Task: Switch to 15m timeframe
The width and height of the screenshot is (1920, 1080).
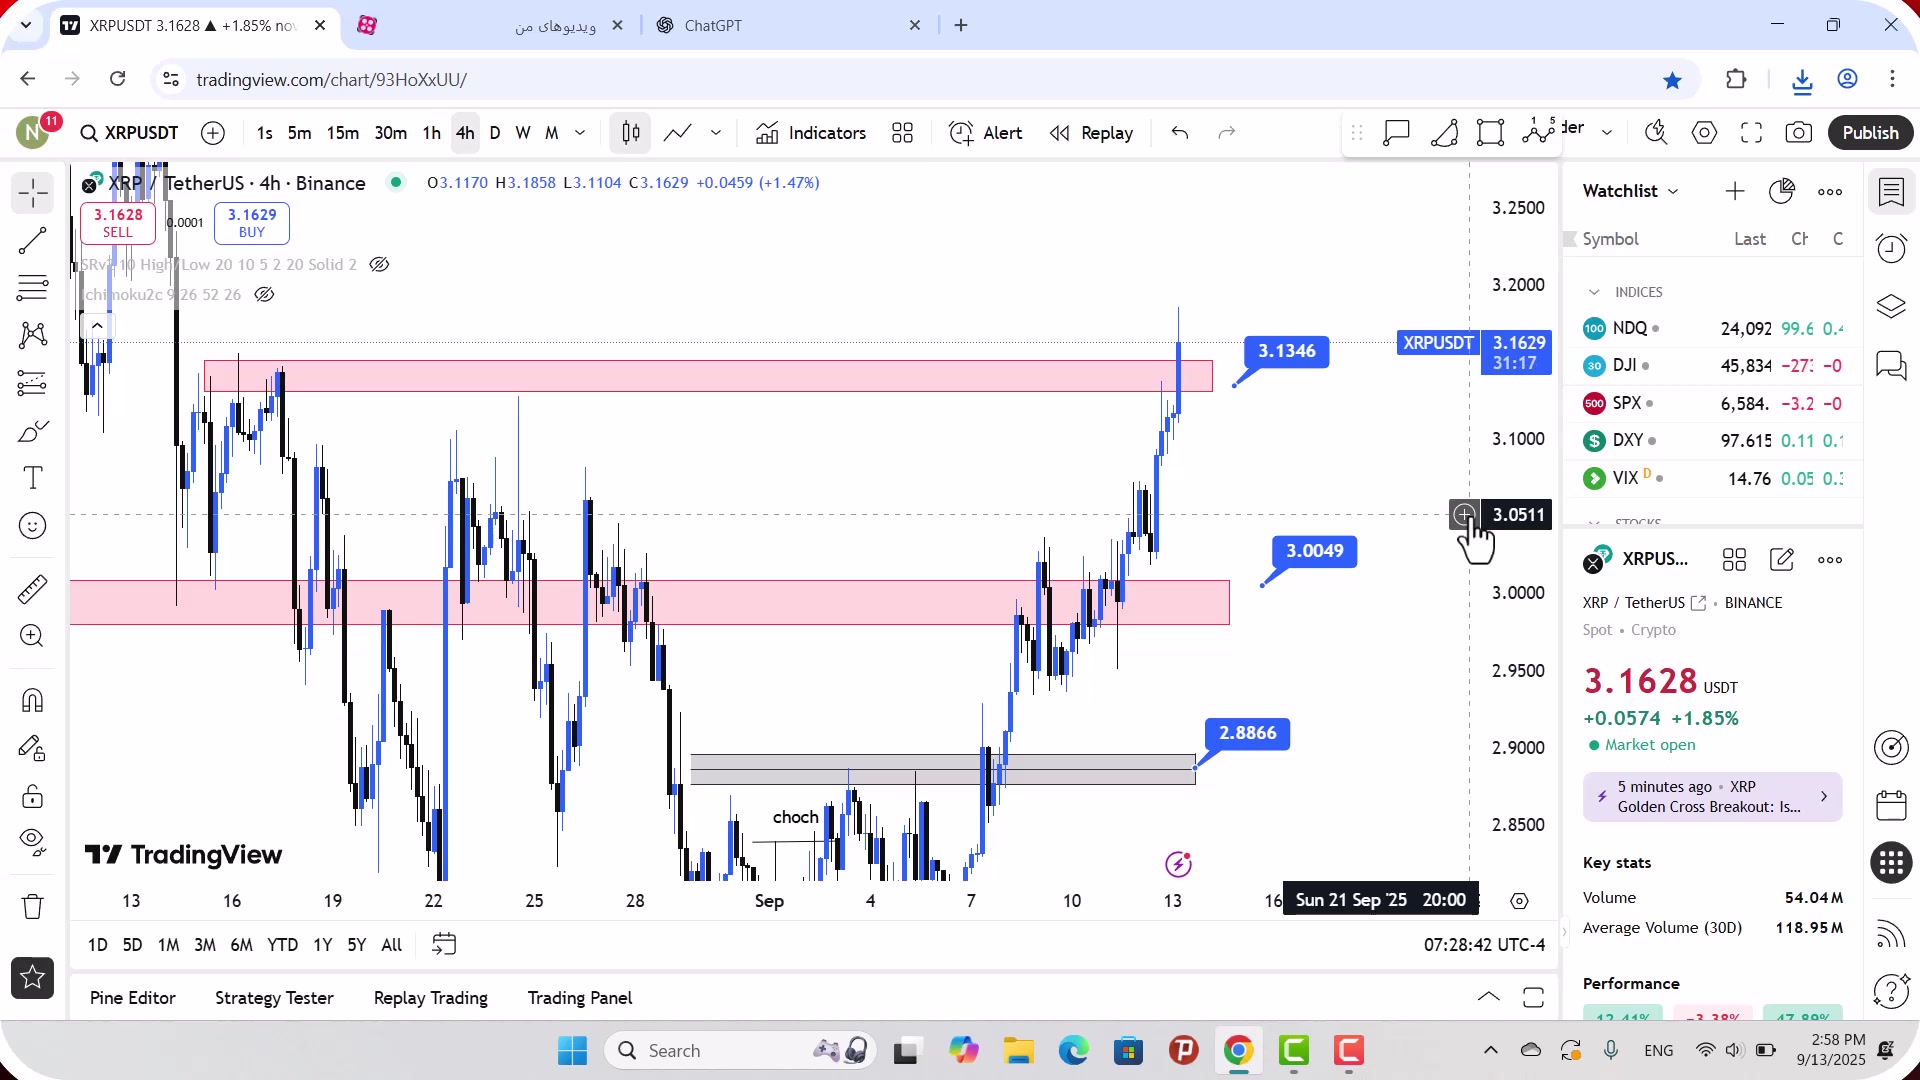Action: (x=342, y=133)
